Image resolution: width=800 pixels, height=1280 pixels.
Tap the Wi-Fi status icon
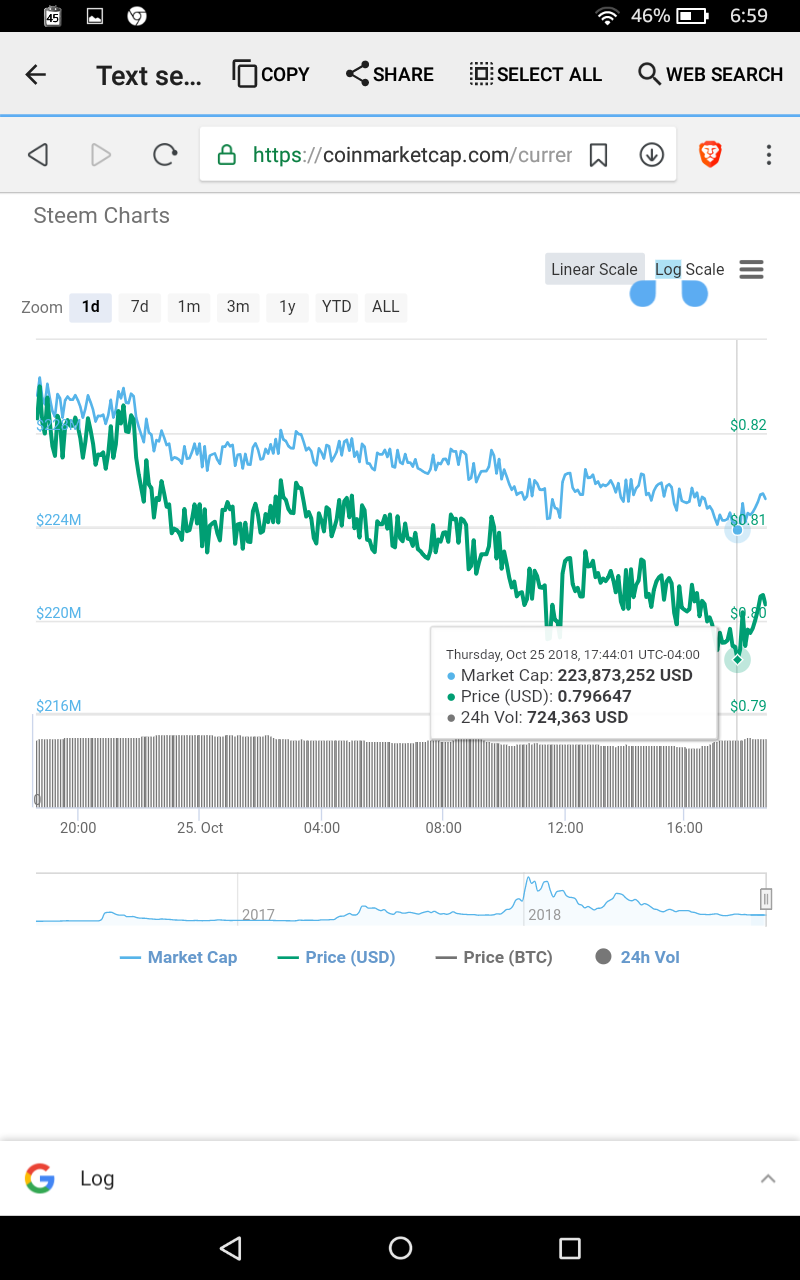pyautogui.click(x=607, y=15)
